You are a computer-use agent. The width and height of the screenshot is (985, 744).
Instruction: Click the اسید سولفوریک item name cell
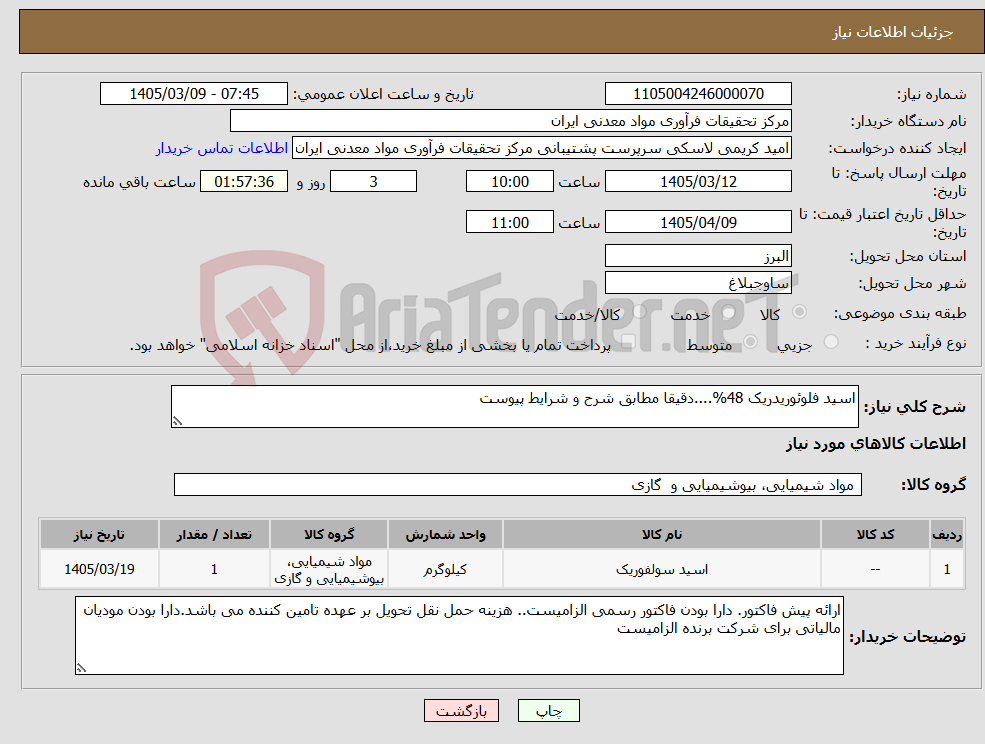[x=661, y=569]
